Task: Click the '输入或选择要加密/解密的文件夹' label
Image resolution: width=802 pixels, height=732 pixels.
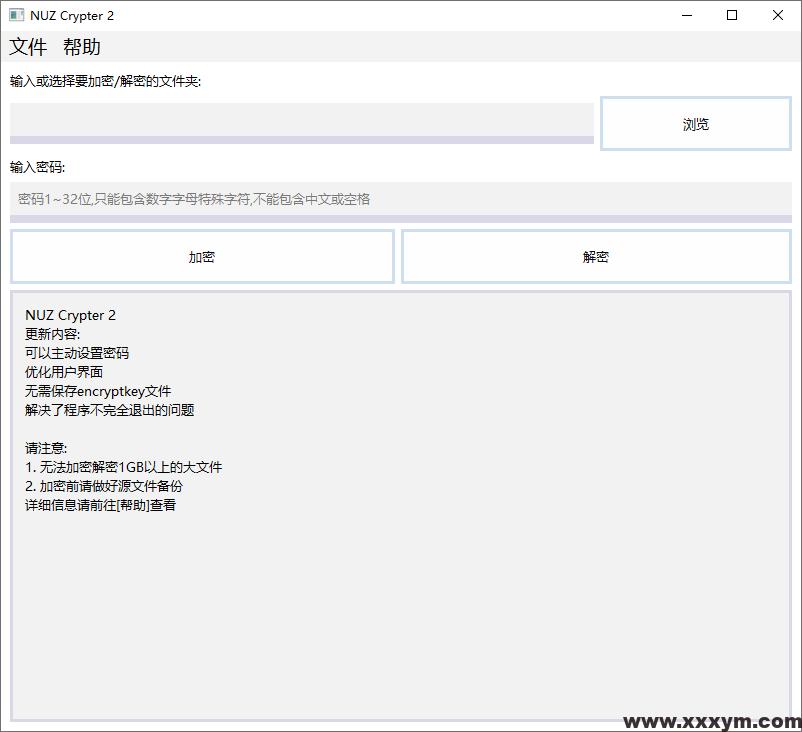Action: pos(105,82)
